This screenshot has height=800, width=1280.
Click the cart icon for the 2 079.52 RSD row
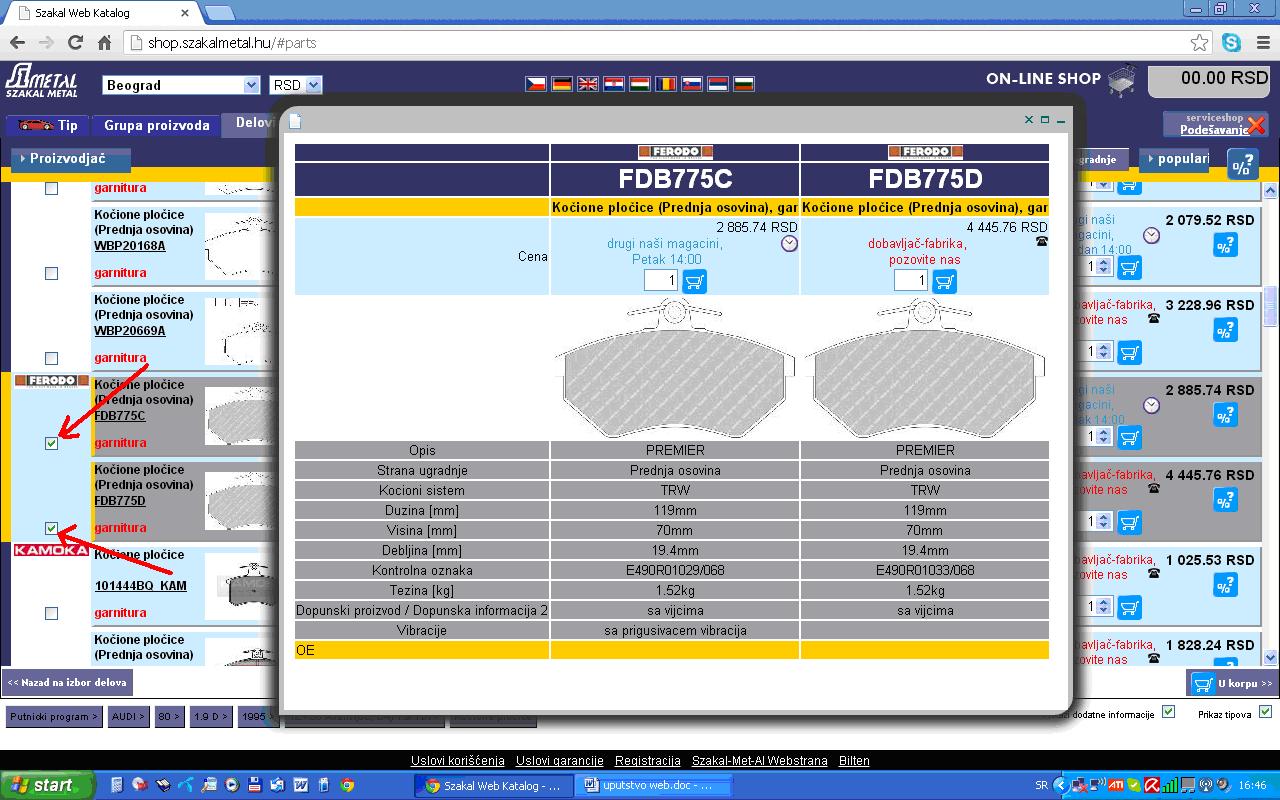point(1129,267)
